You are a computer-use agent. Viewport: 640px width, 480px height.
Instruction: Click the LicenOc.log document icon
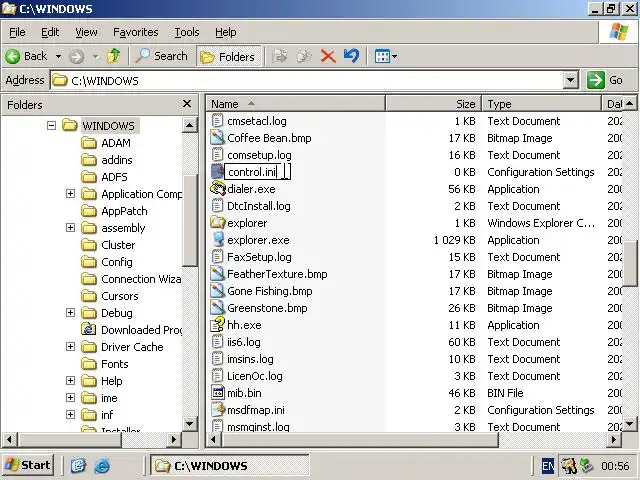218,376
